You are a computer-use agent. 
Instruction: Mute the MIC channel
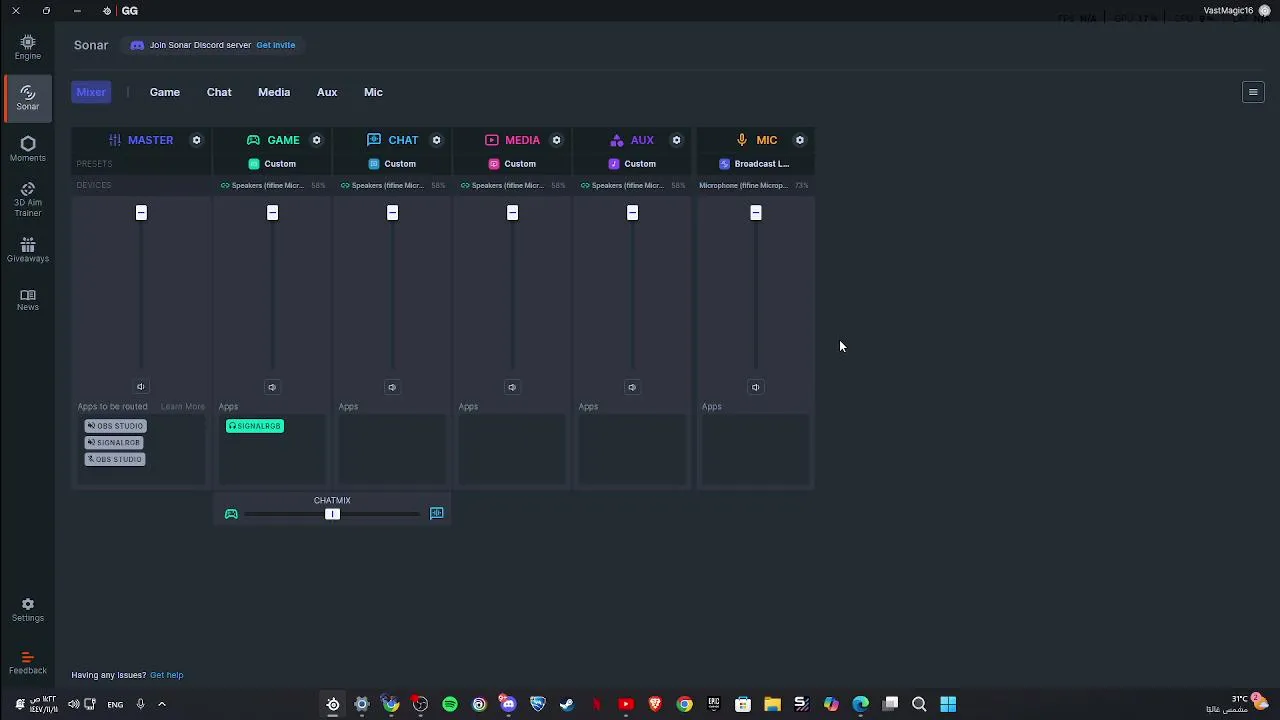(756, 387)
